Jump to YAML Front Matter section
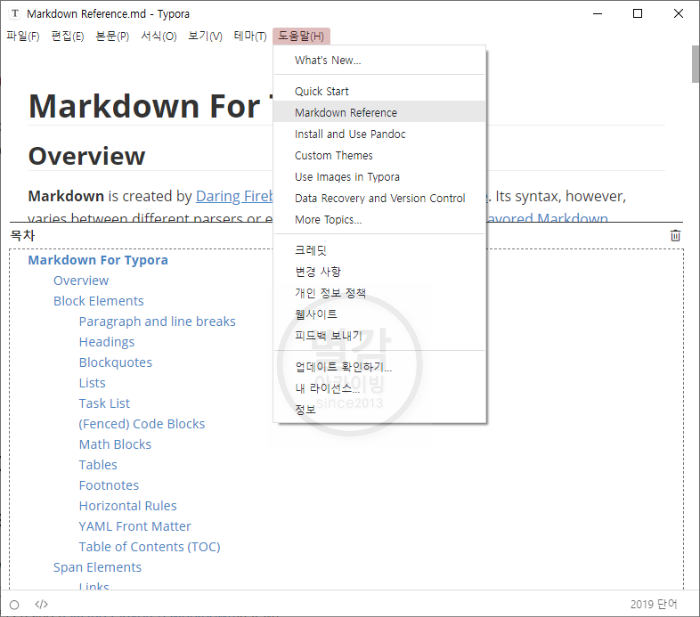This screenshot has width=700, height=617. 135,526
